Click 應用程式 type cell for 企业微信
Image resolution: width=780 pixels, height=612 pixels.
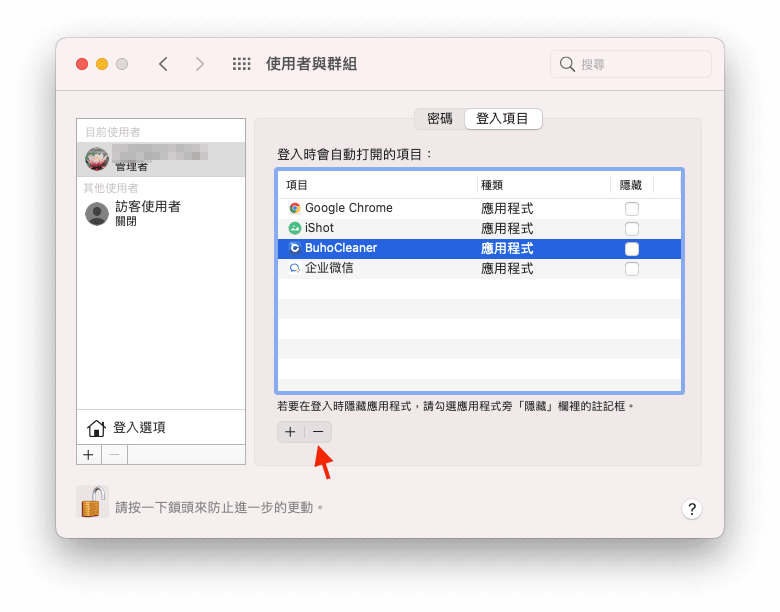[x=507, y=269]
